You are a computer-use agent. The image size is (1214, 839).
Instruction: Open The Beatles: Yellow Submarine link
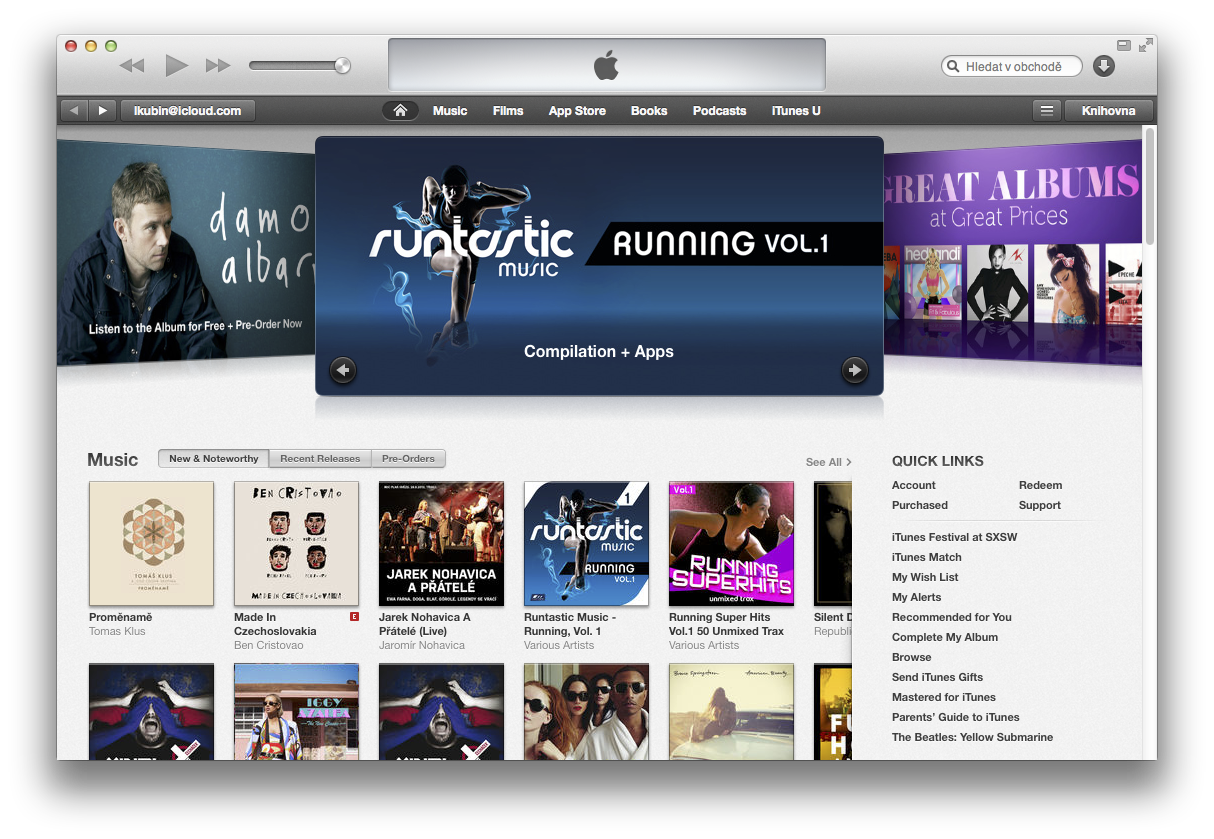[x=972, y=738]
